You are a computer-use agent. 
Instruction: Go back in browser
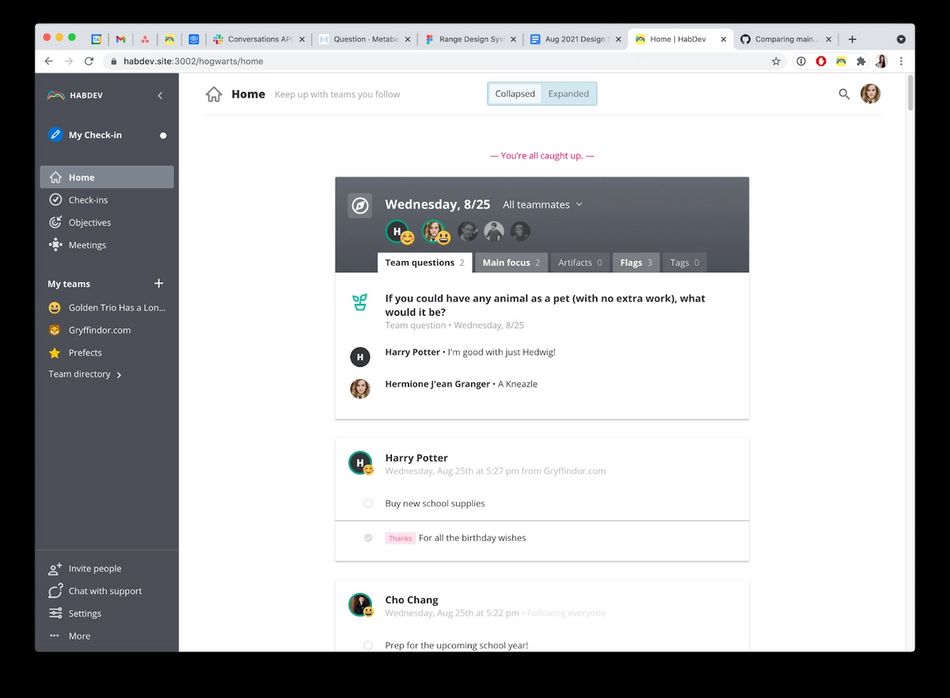pos(49,61)
